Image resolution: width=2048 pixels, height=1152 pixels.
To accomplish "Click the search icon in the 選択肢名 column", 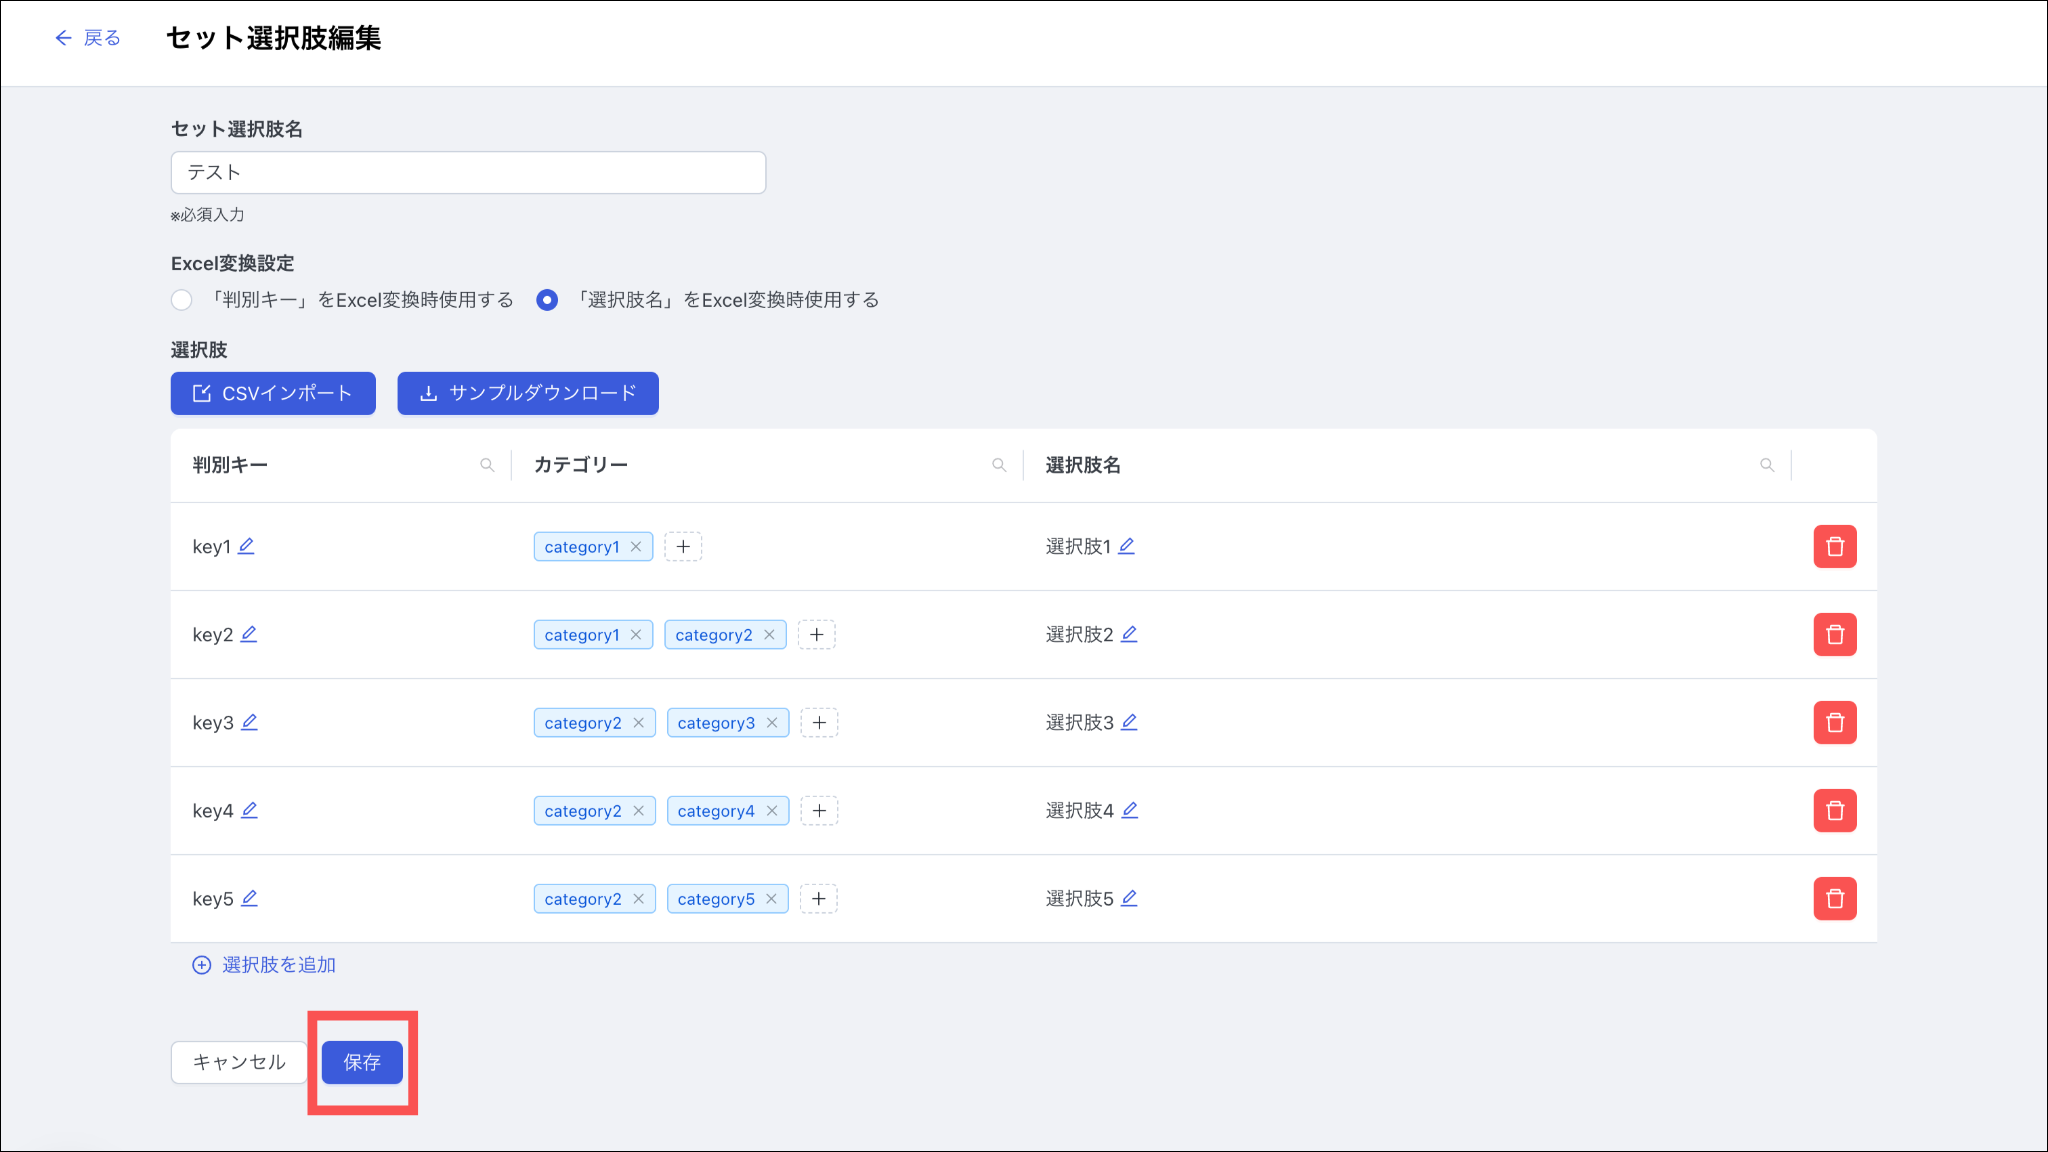I will click(1767, 465).
